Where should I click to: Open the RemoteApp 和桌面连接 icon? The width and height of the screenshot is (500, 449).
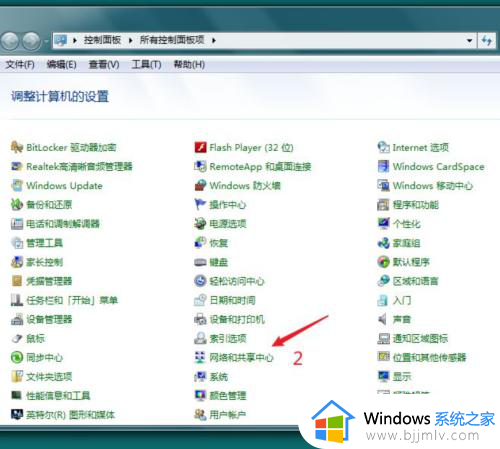[x=200, y=166]
